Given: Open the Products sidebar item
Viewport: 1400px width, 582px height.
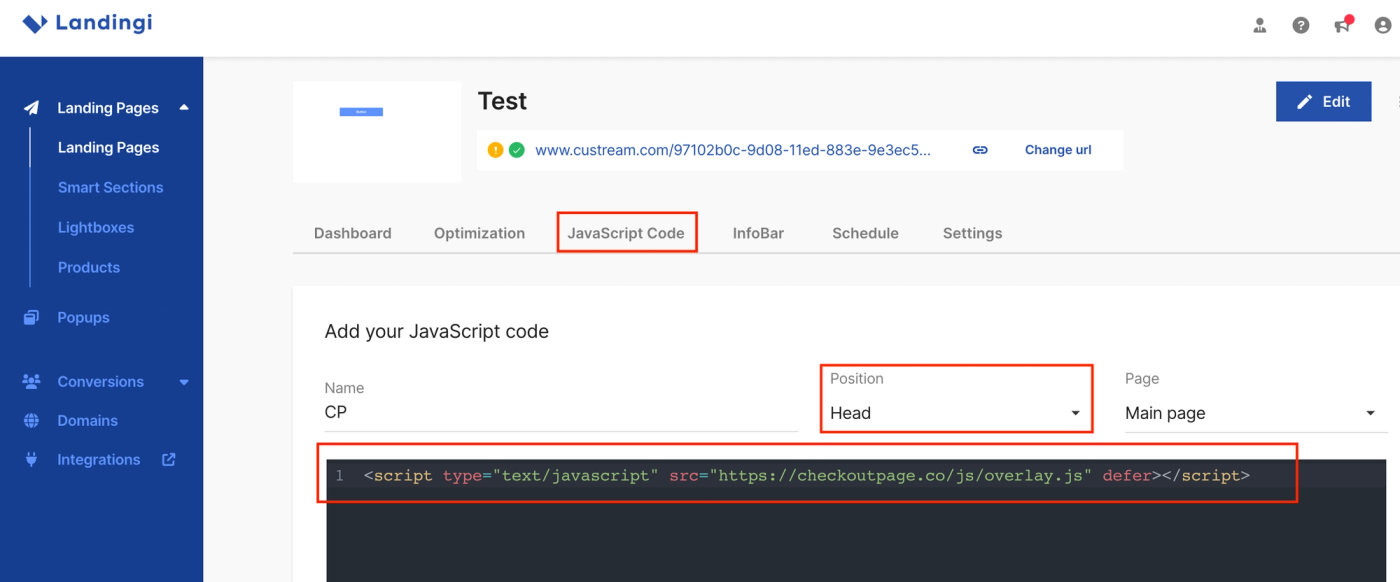Looking at the screenshot, I should [x=89, y=267].
